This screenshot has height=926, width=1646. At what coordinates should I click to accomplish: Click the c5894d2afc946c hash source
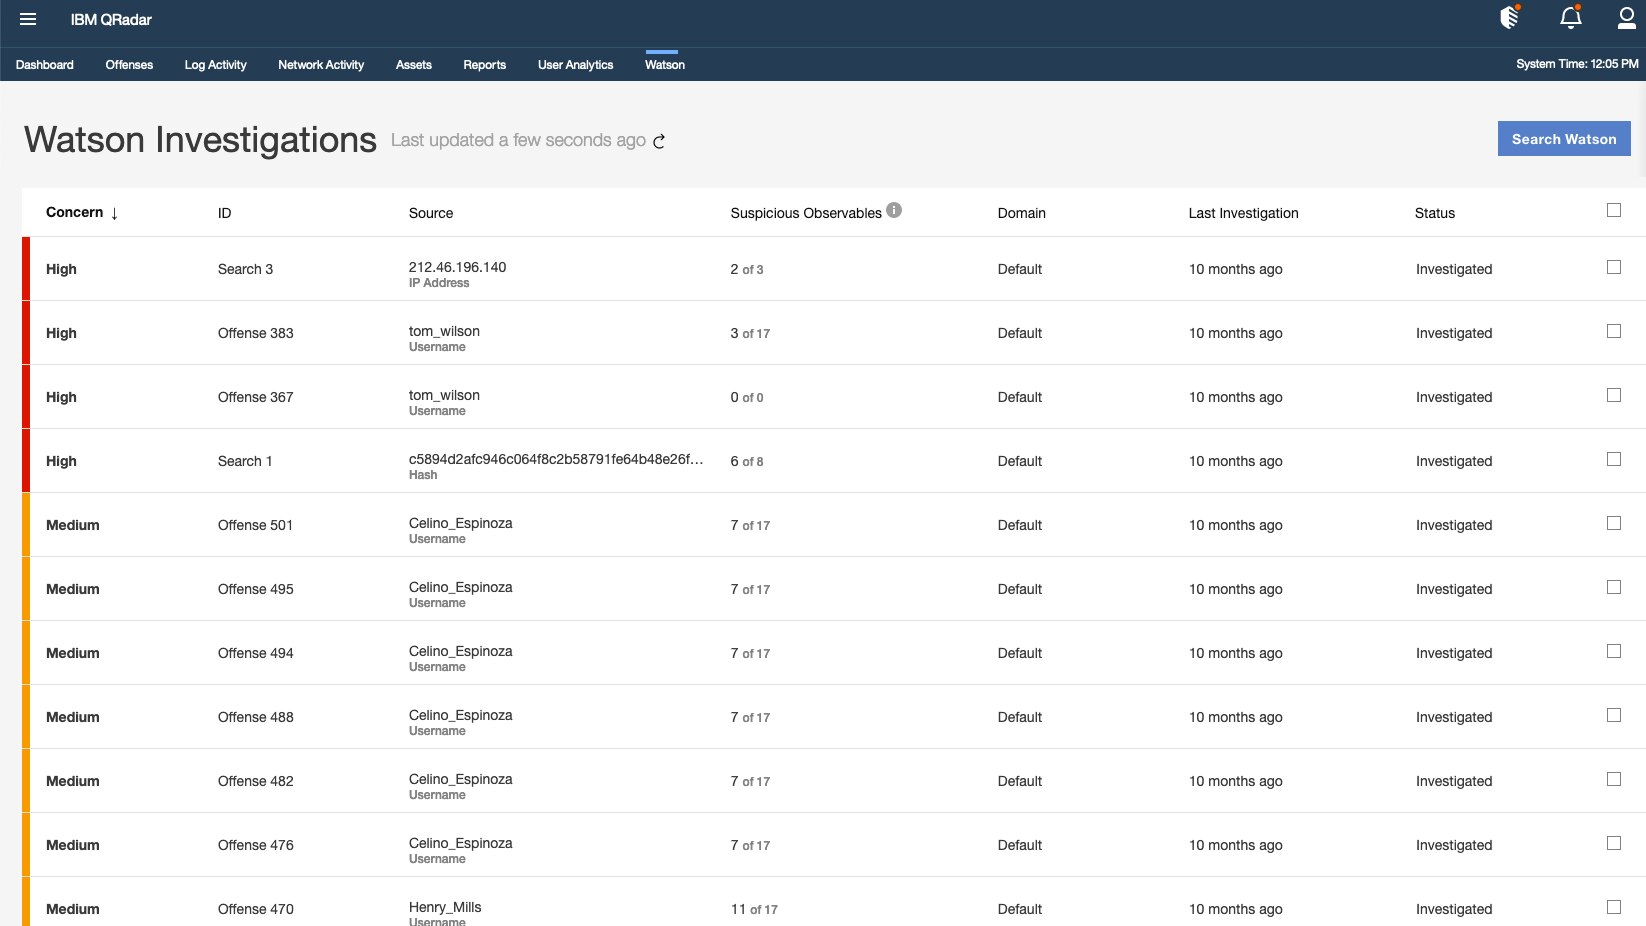click(556, 459)
